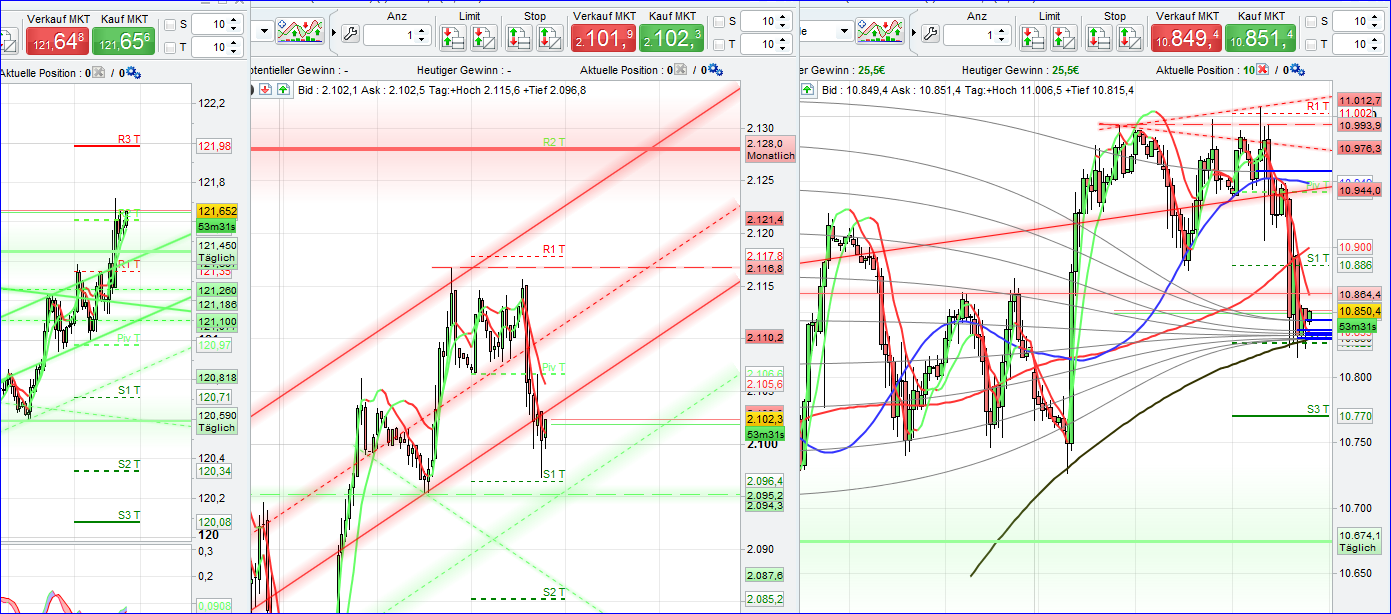Click the wrench configuration icon on the middle chart
Image resolution: width=1391 pixels, height=614 pixels.
click(352, 32)
